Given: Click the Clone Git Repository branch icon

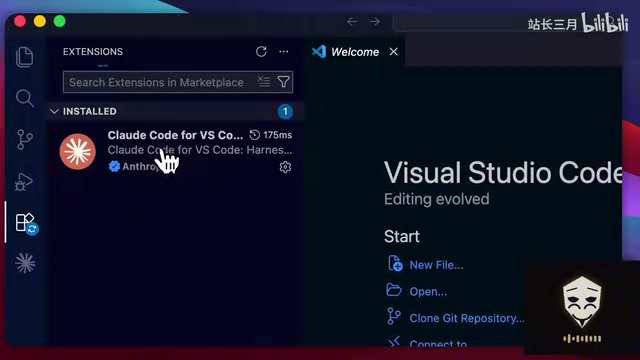Looking at the screenshot, I should pos(394,316).
